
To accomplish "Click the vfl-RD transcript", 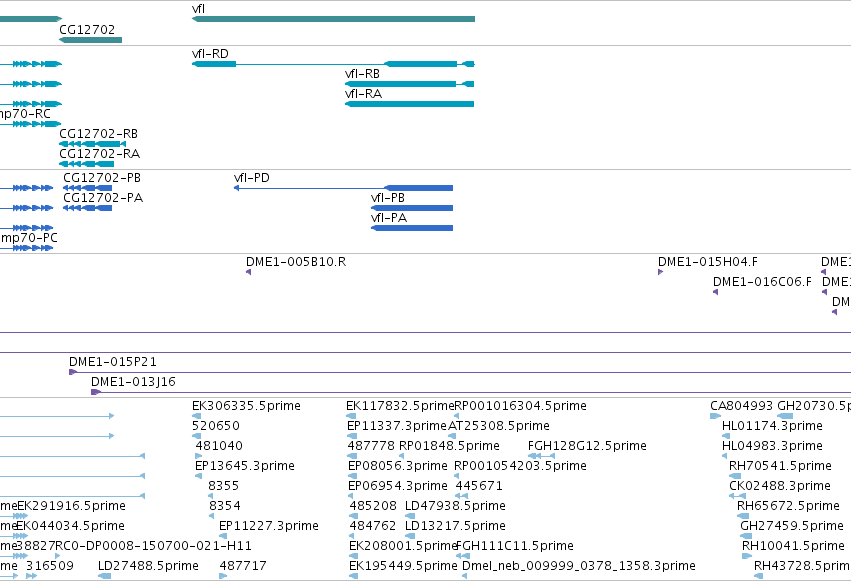I will (333, 64).
